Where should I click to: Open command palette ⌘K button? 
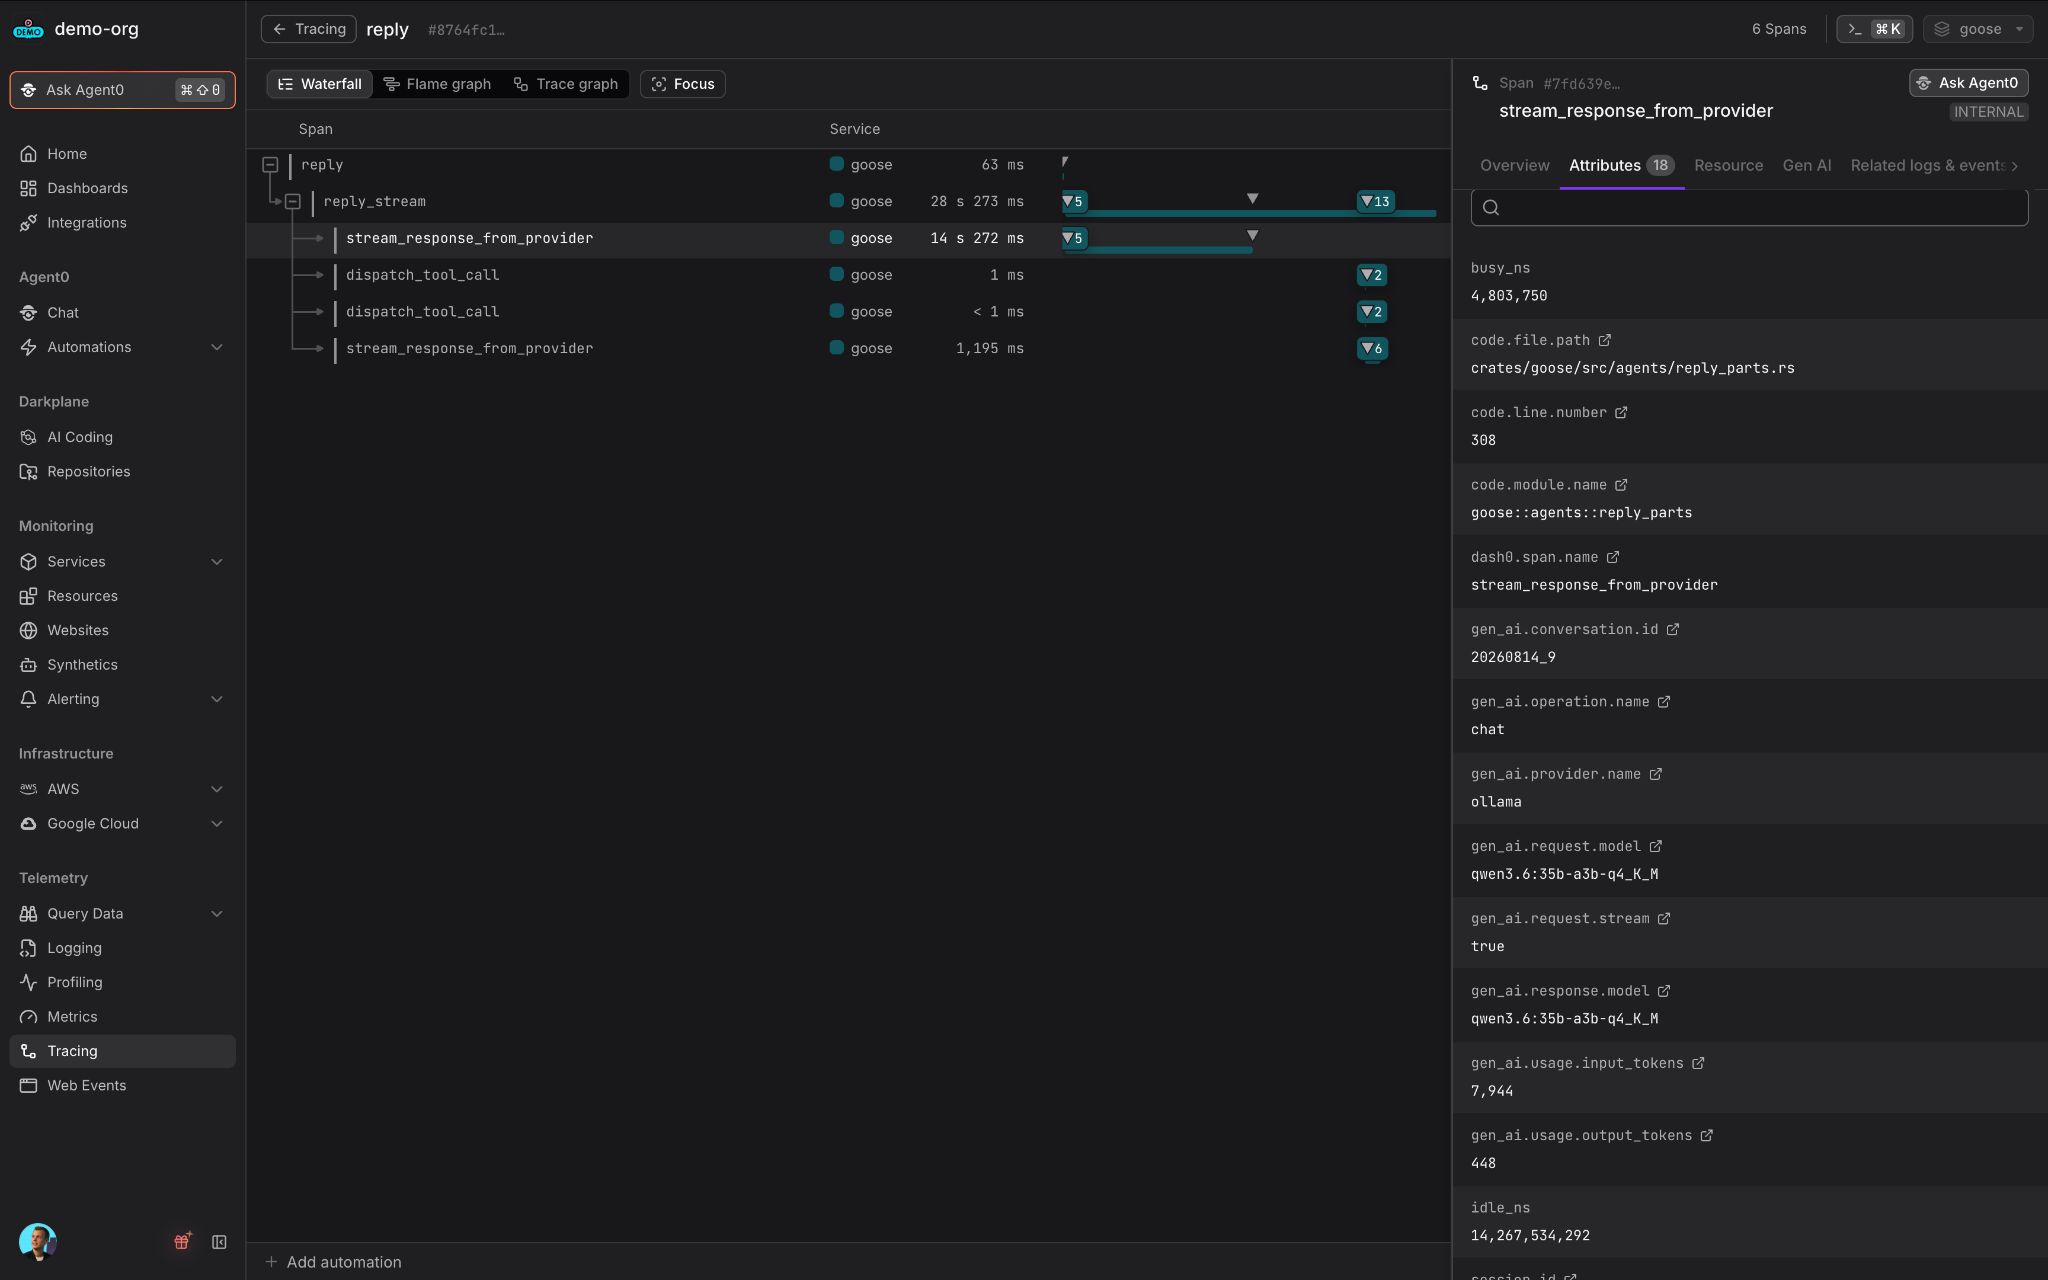click(1874, 29)
